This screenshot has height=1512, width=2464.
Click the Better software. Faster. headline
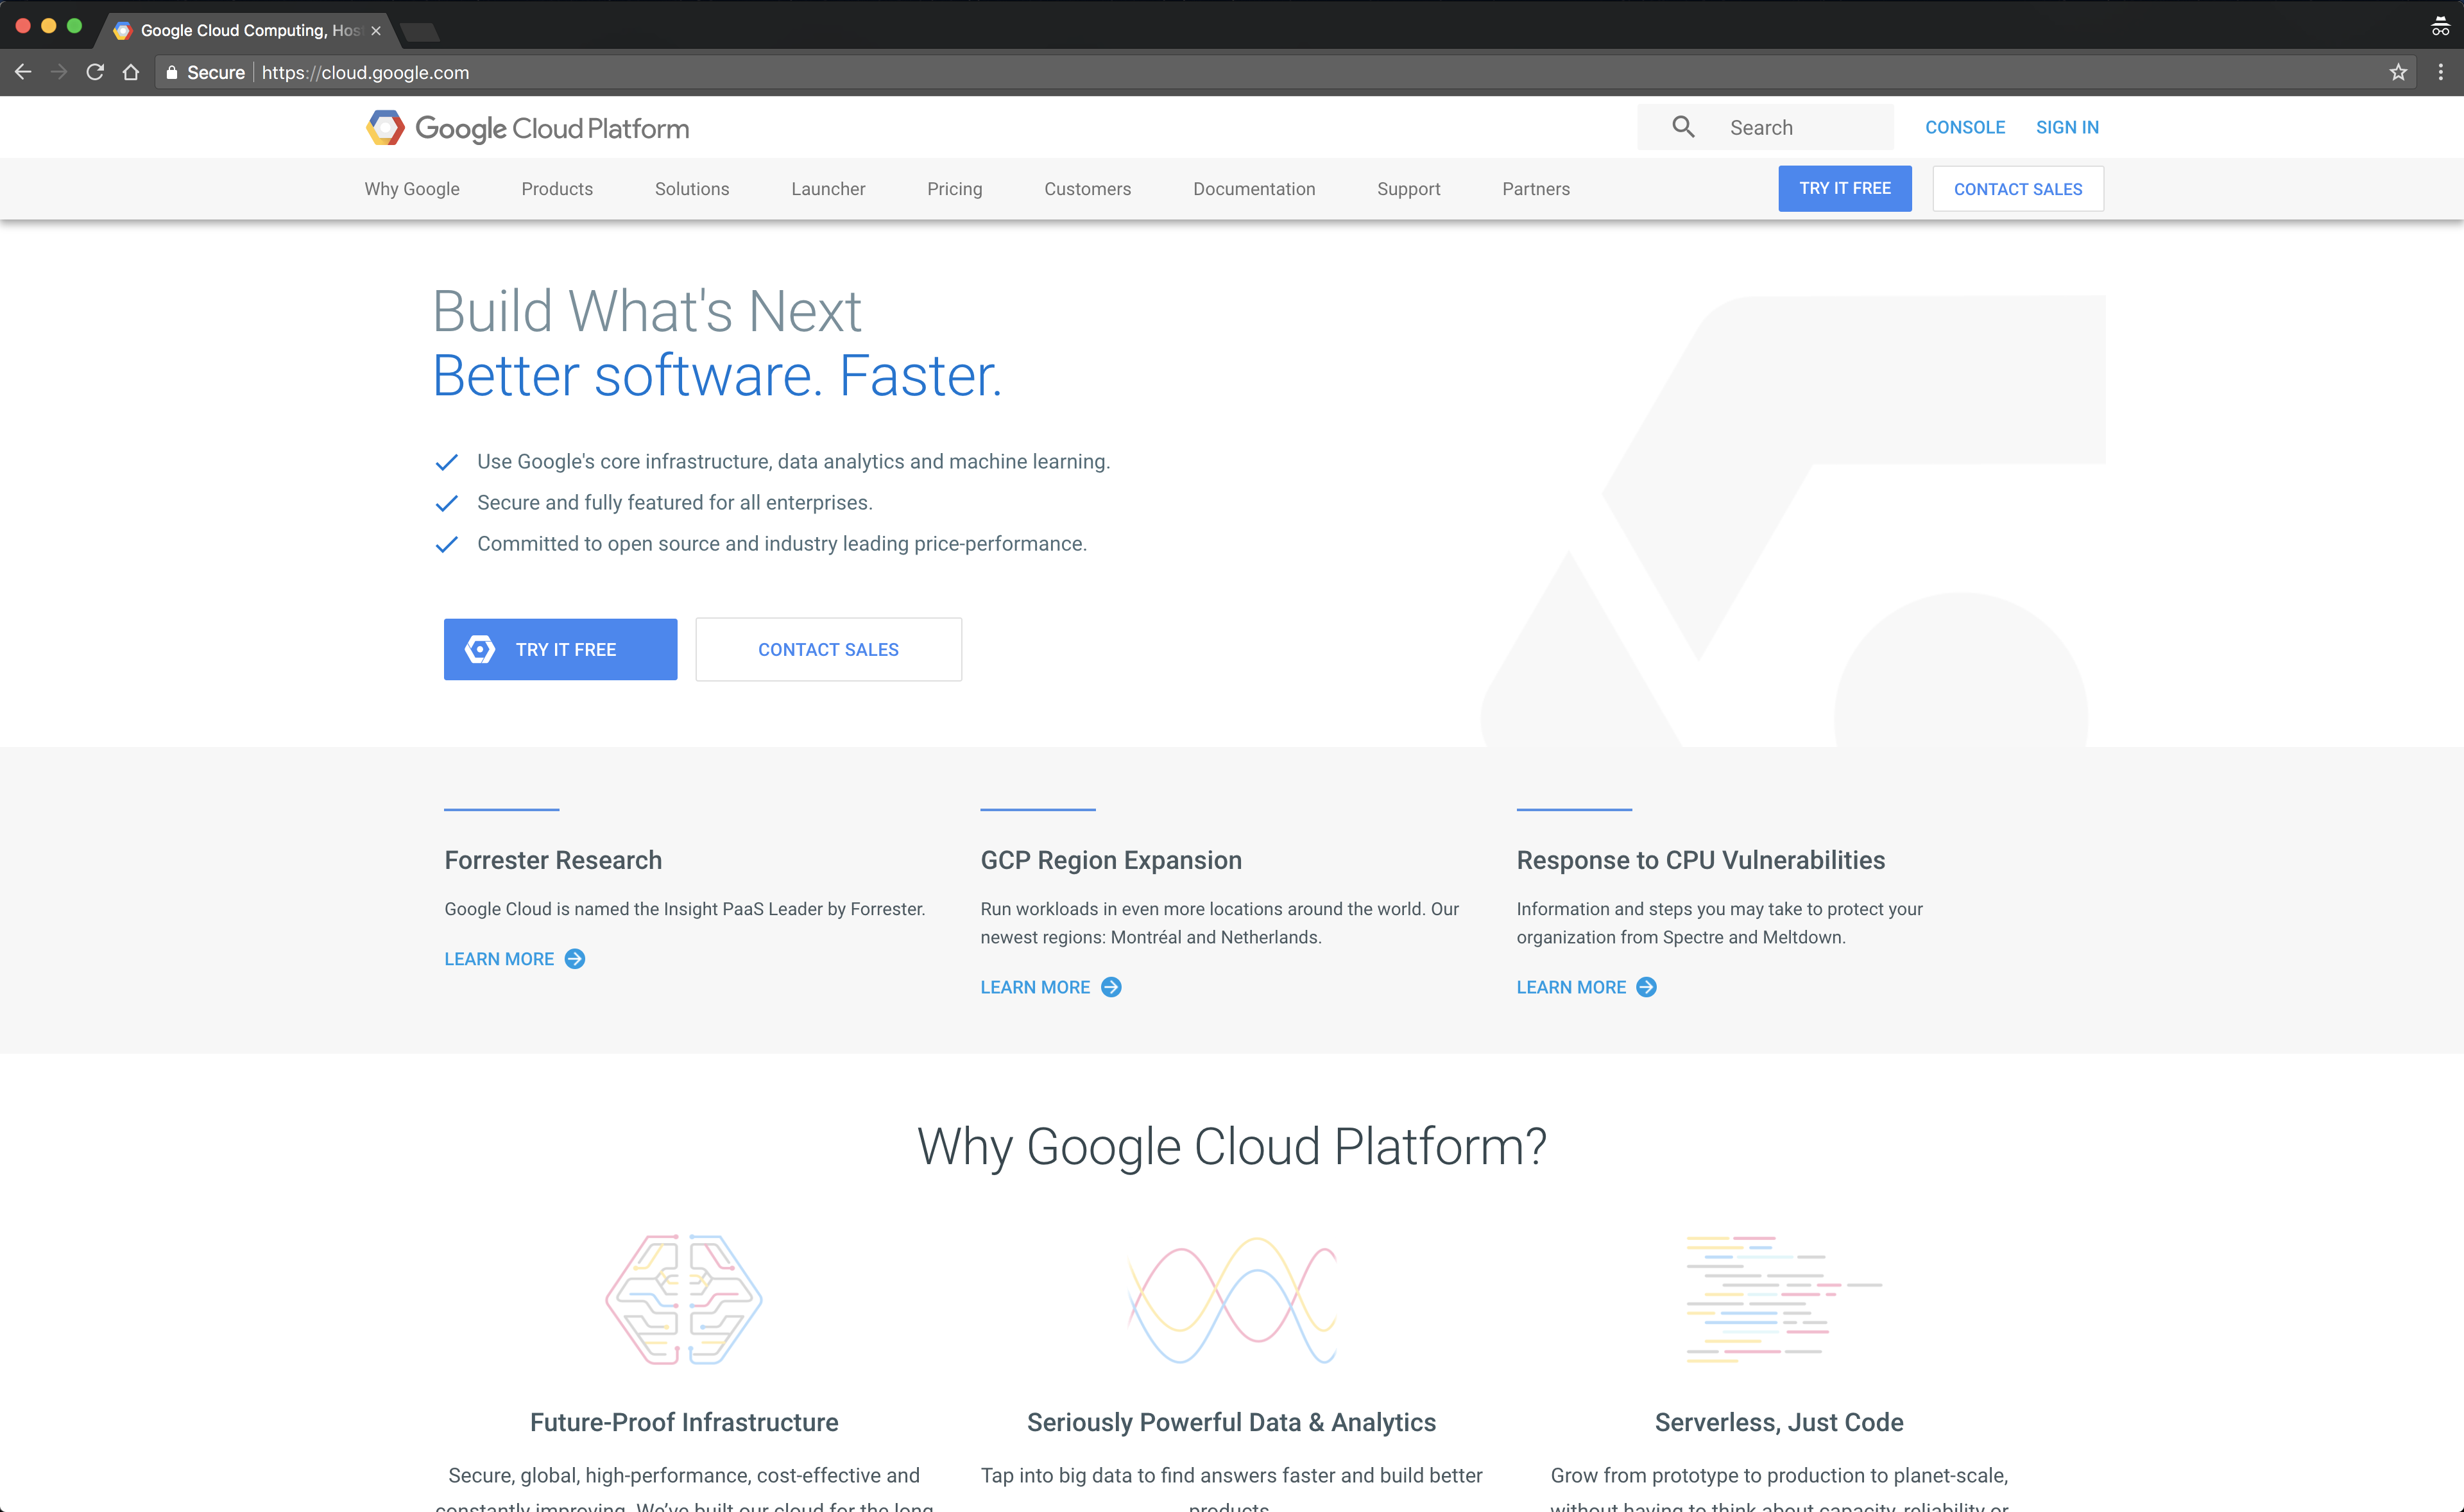(x=717, y=376)
